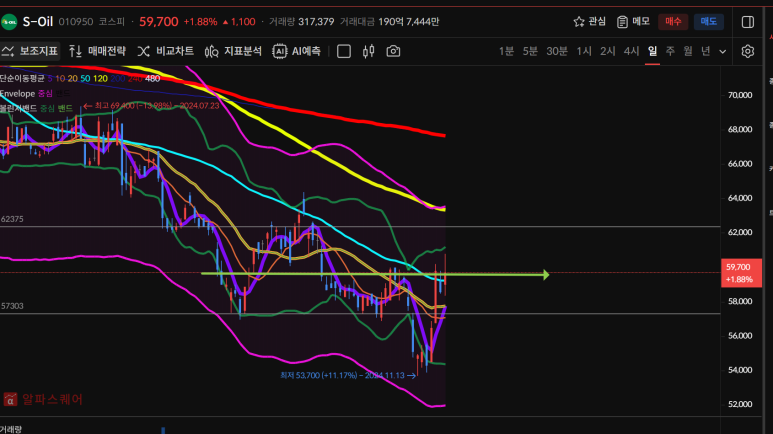The image size is (773, 434).
Task: Click the 최저 53,700 low price annotation
Action: pos(348,375)
